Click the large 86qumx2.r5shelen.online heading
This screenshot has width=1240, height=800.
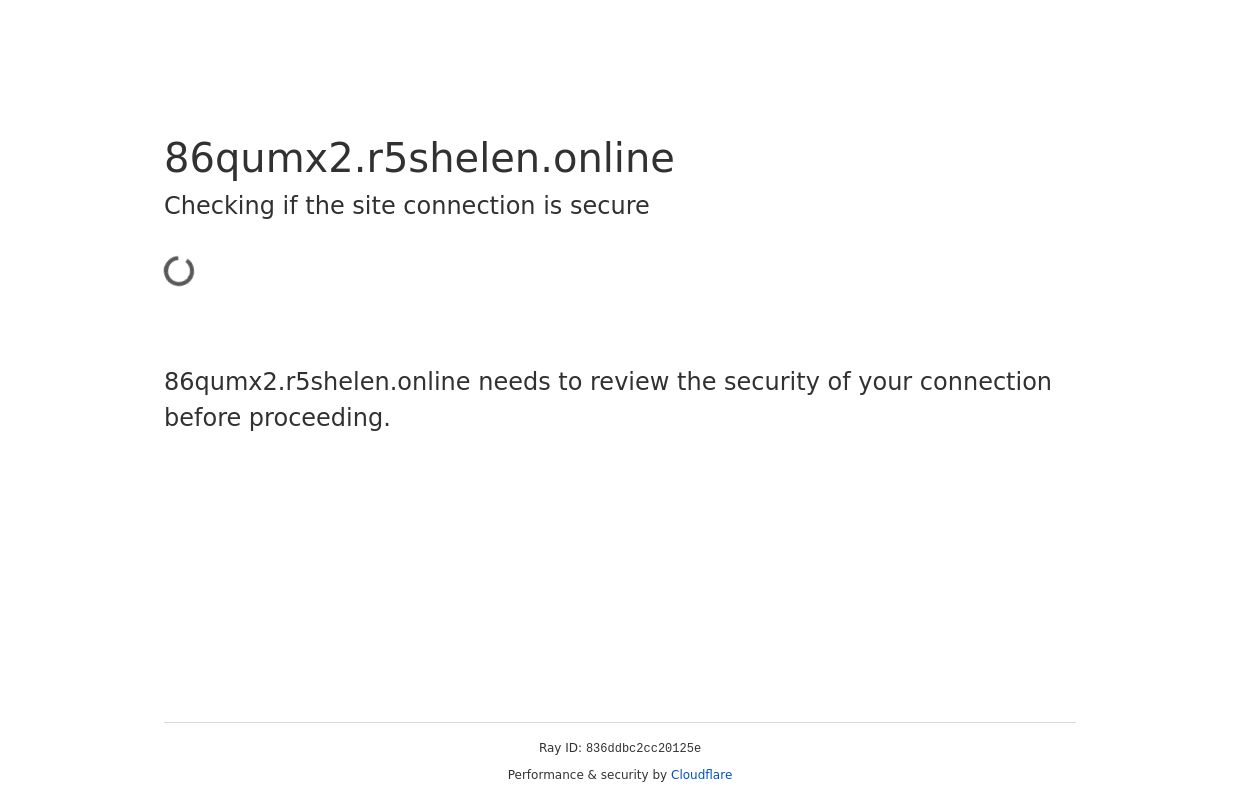pos(419,158)
